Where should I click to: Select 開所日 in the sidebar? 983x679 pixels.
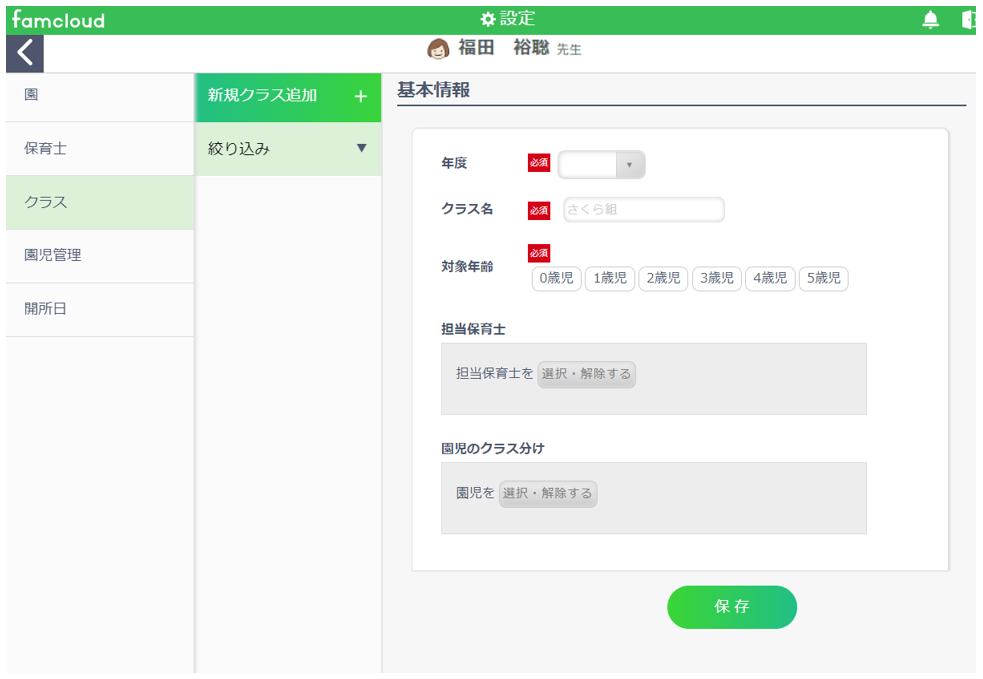pos(100,309)
